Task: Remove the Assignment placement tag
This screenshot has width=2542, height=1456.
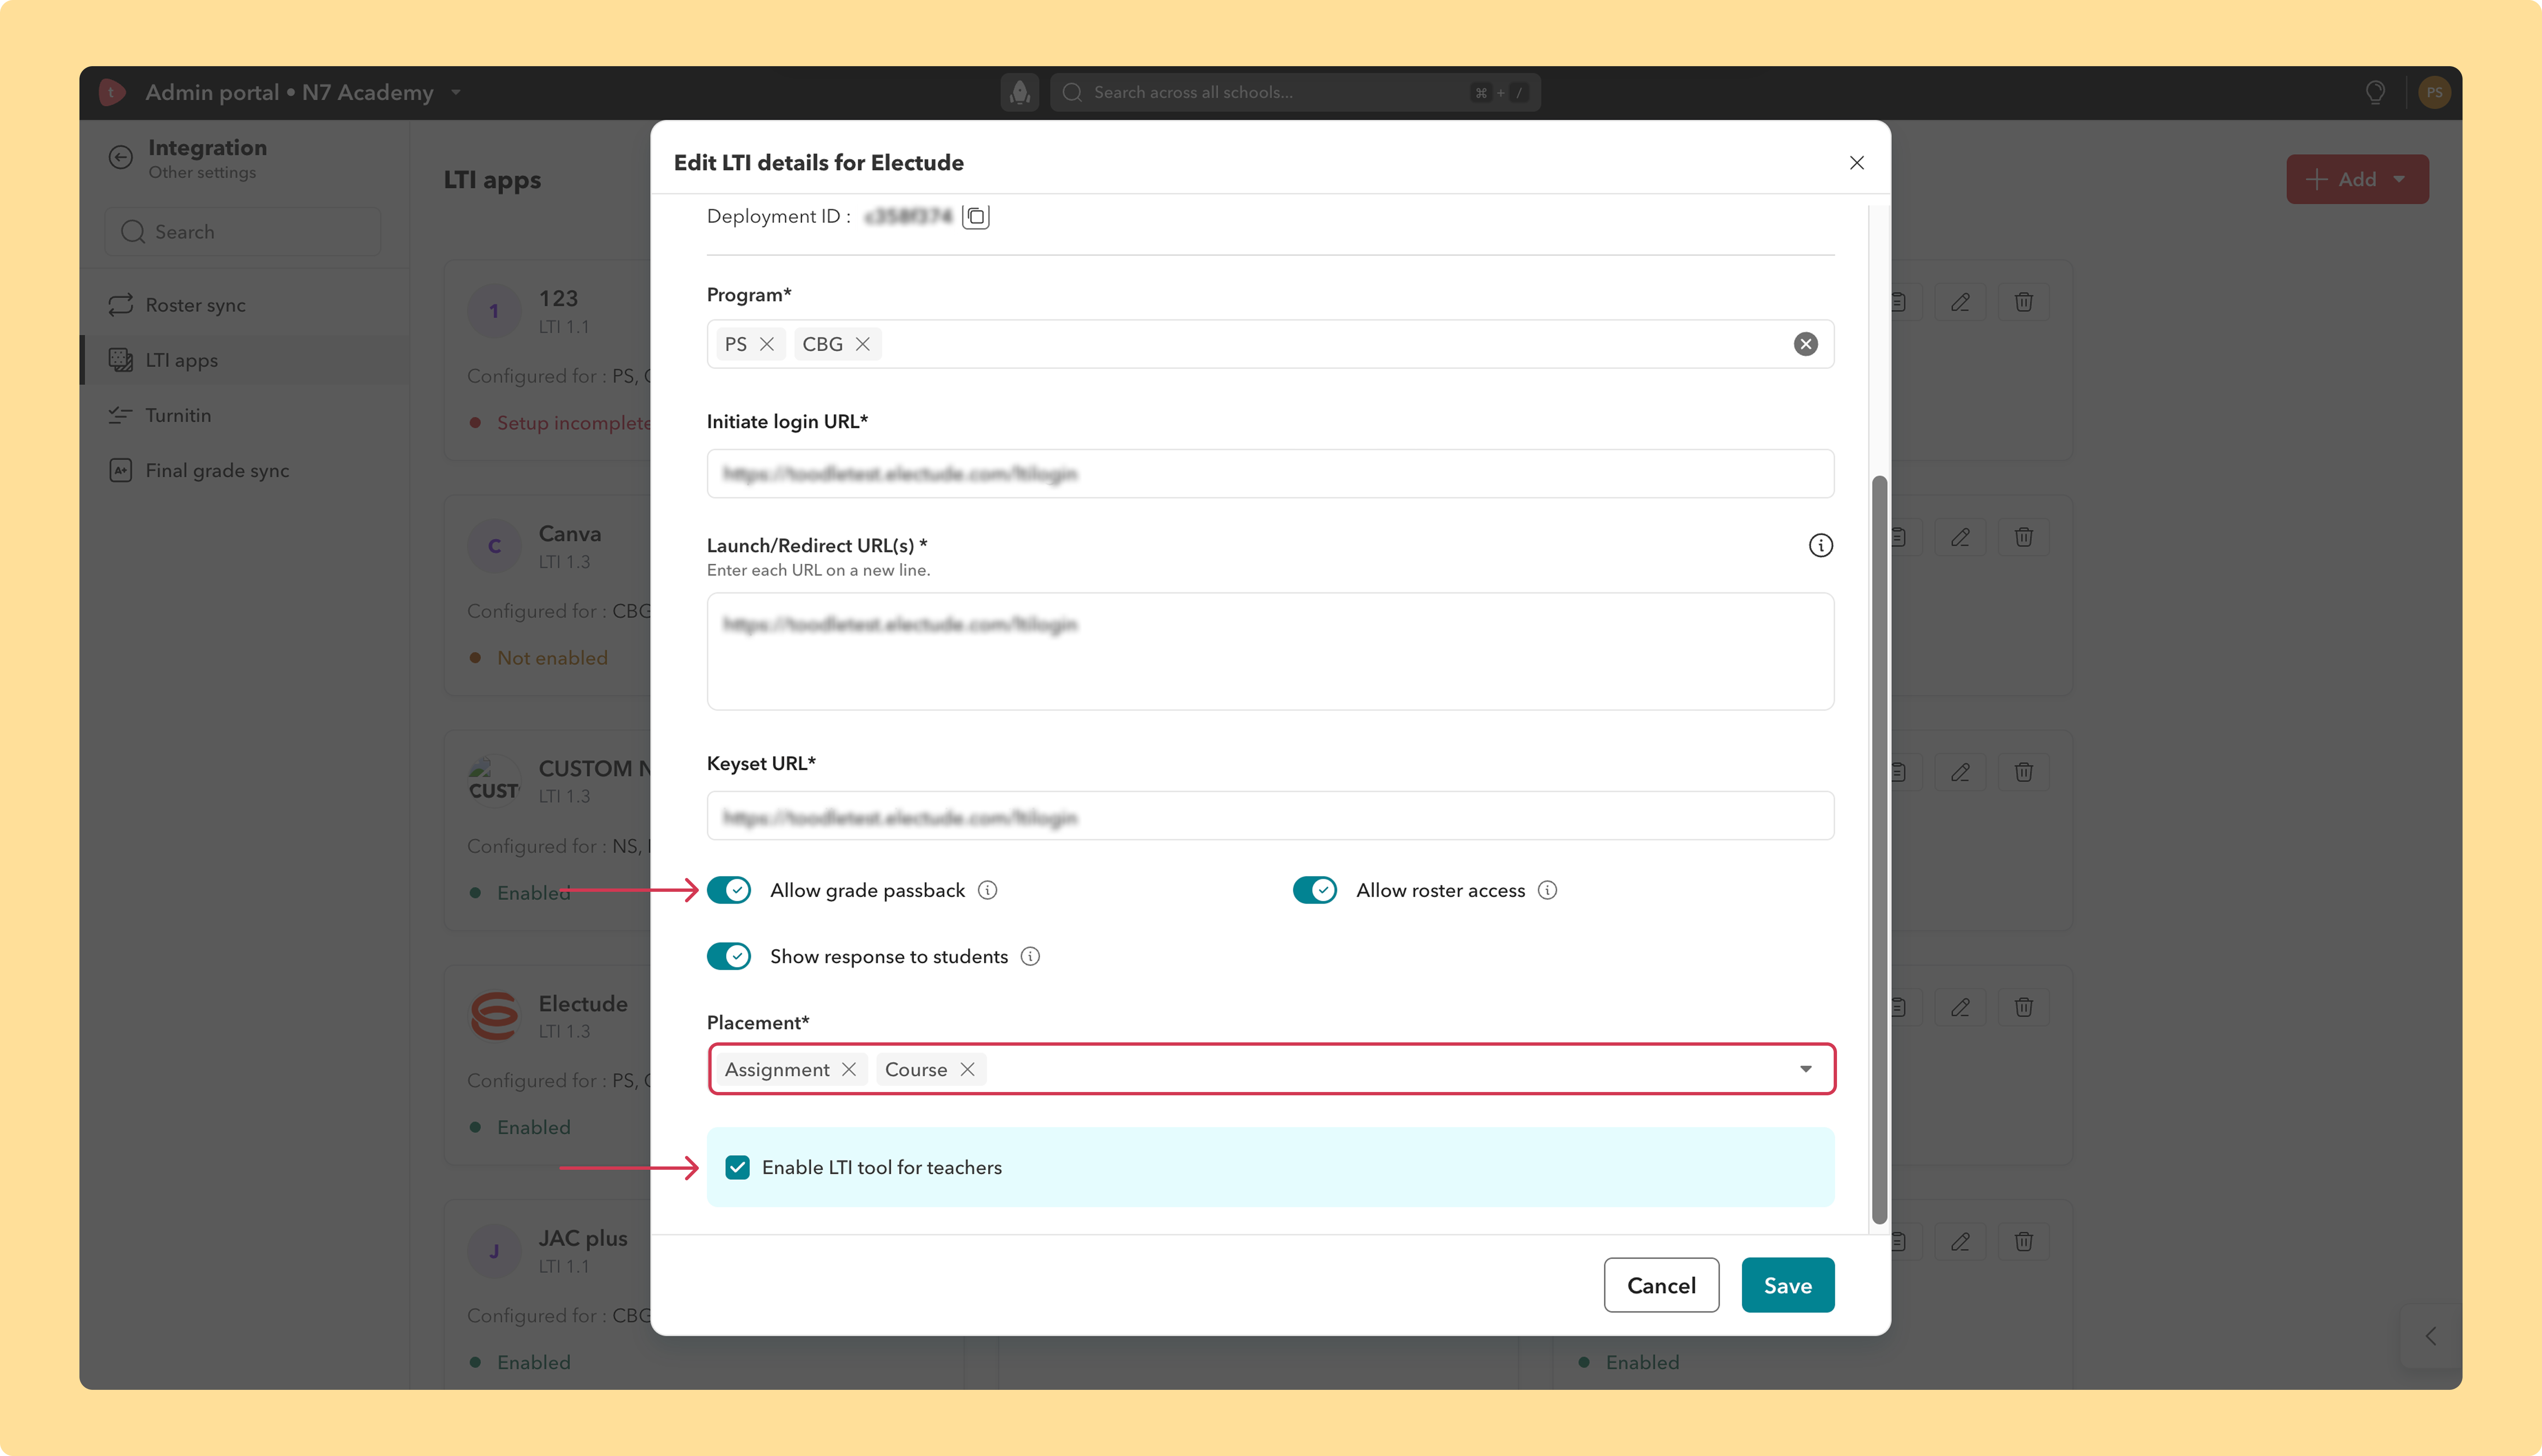Action: pyautogui.click(x=848, y=1069)
